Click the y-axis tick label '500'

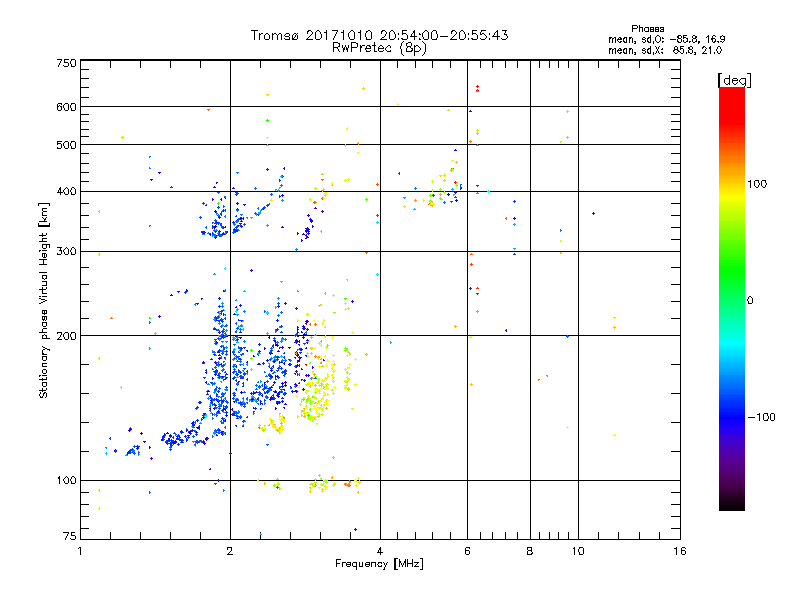pyautogui.click(x=66, y=145)
